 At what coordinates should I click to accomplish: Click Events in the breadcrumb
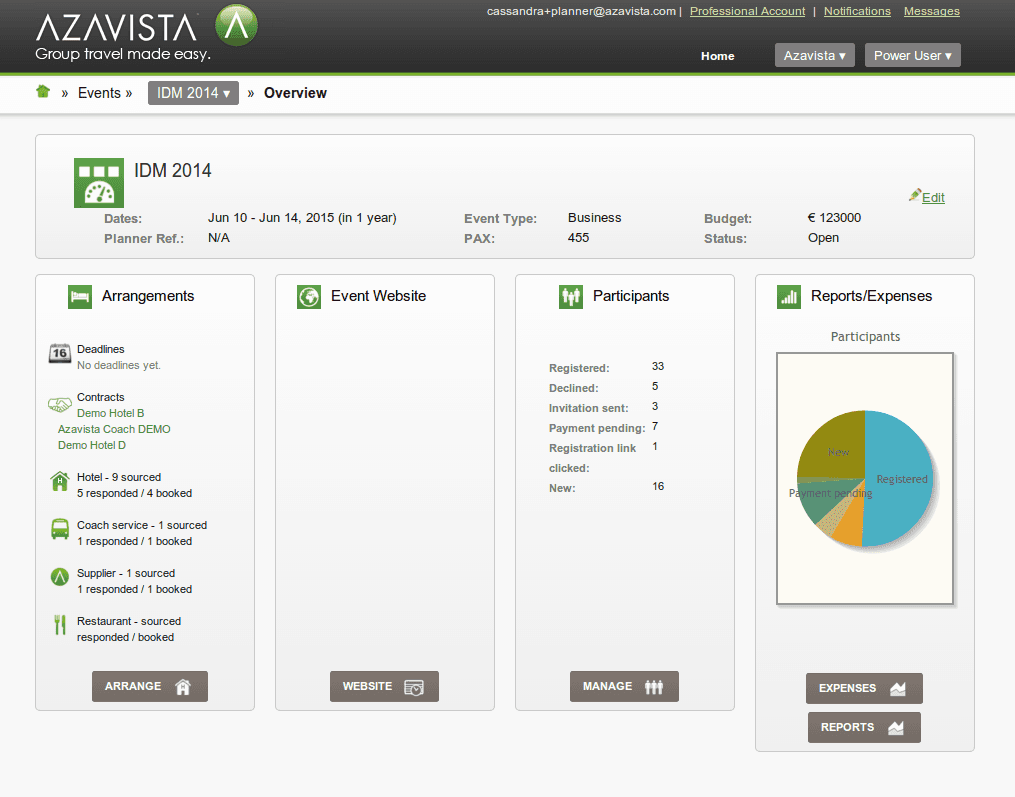point(99,93)
